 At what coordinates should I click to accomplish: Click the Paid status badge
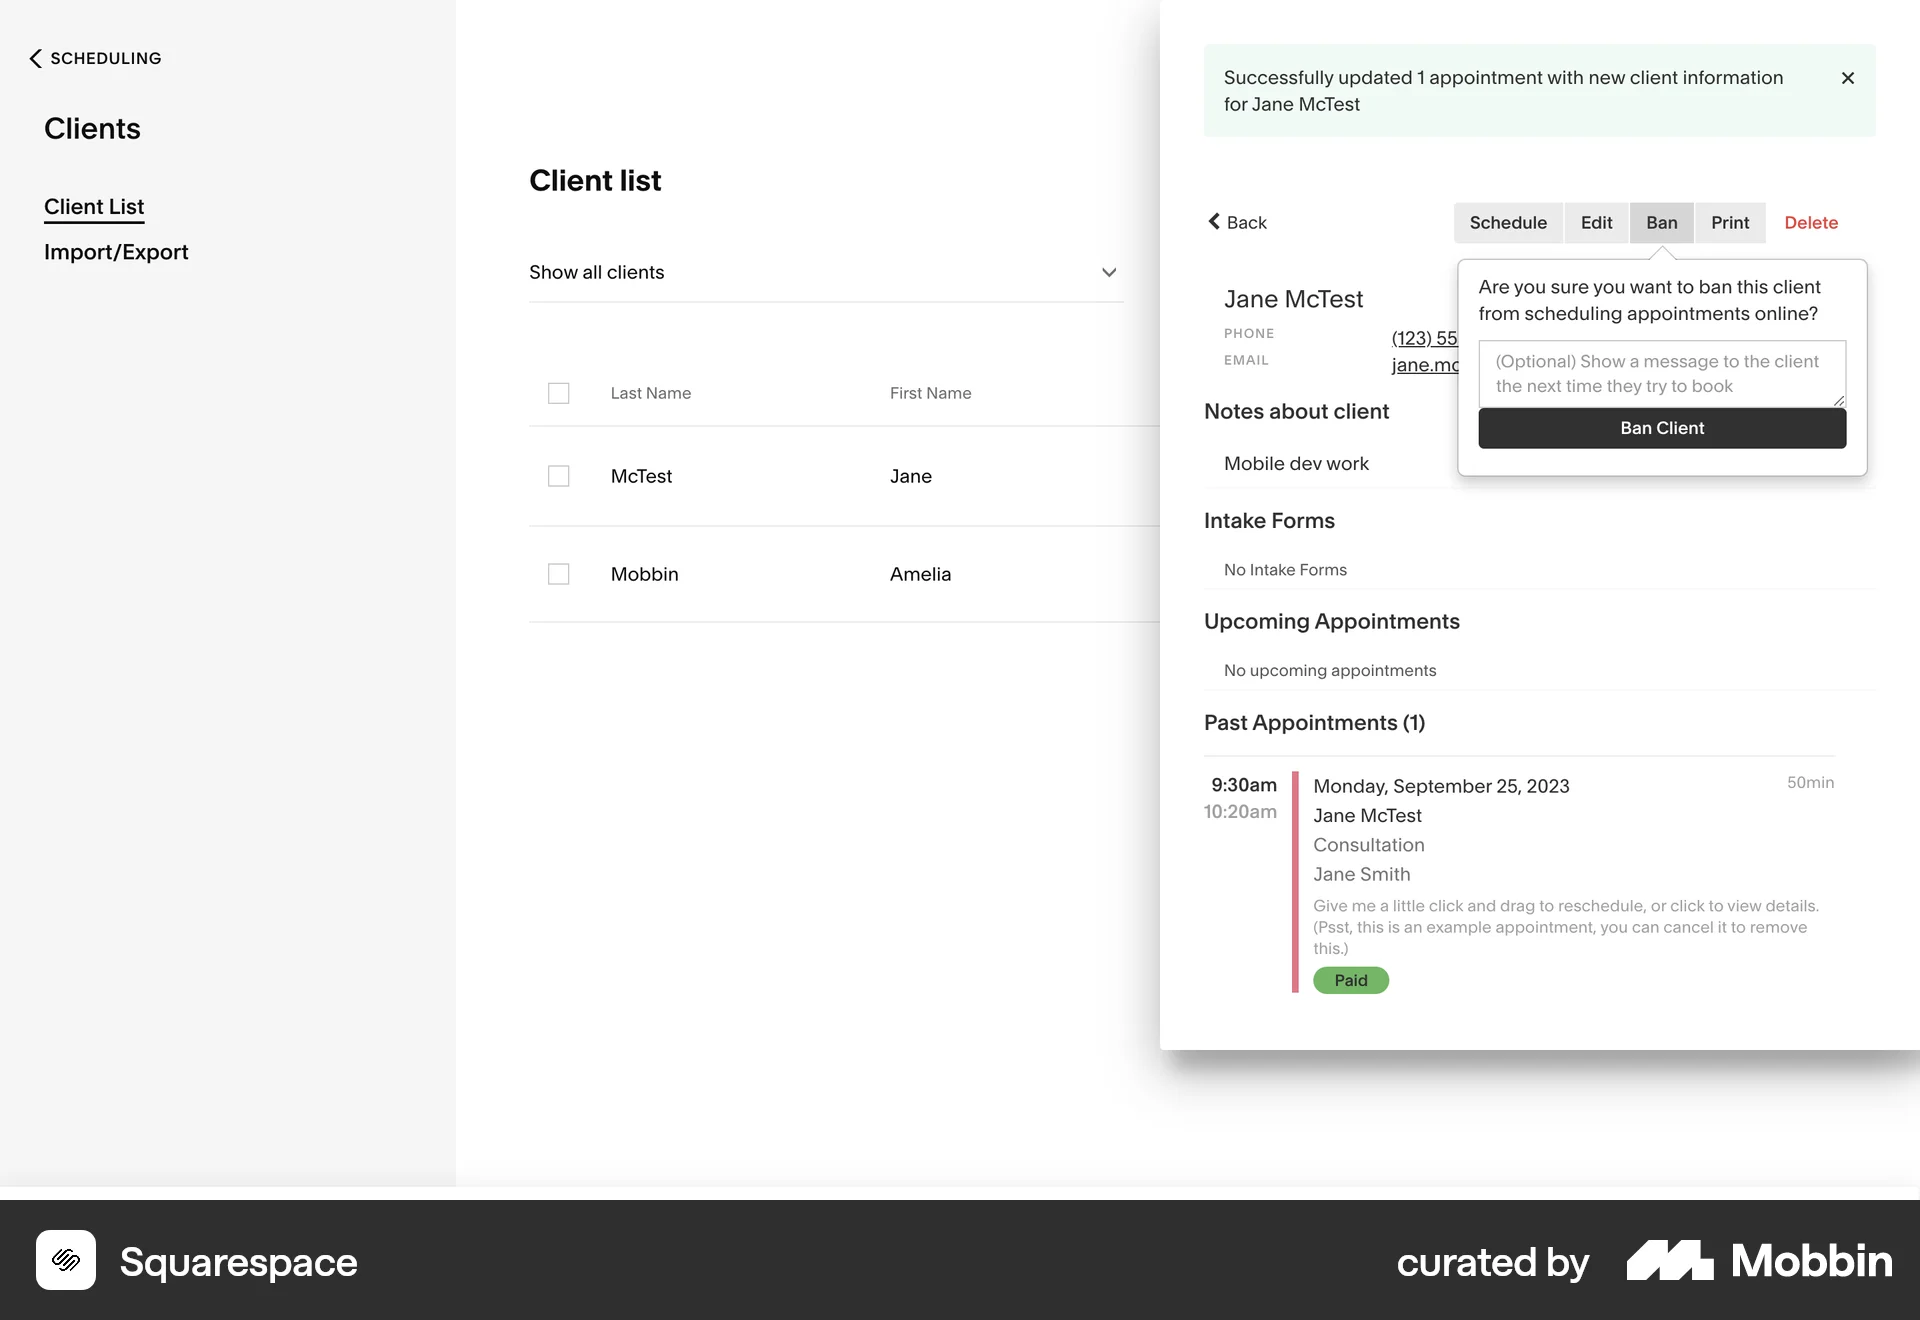[1350, 980]
